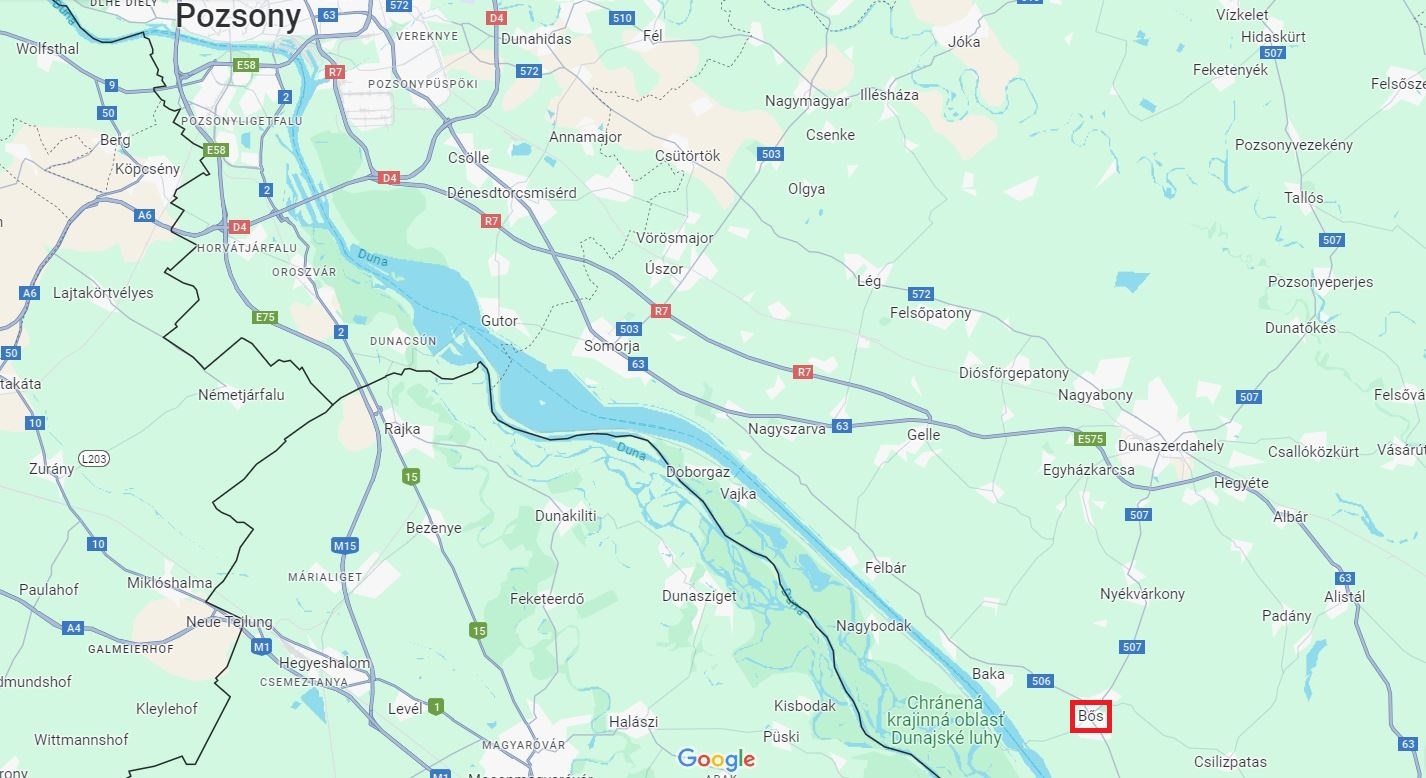Click the D4 shield near Horvátjárfalu
Viewport: 1426px width, 778px height.
(x=239, y=227)
